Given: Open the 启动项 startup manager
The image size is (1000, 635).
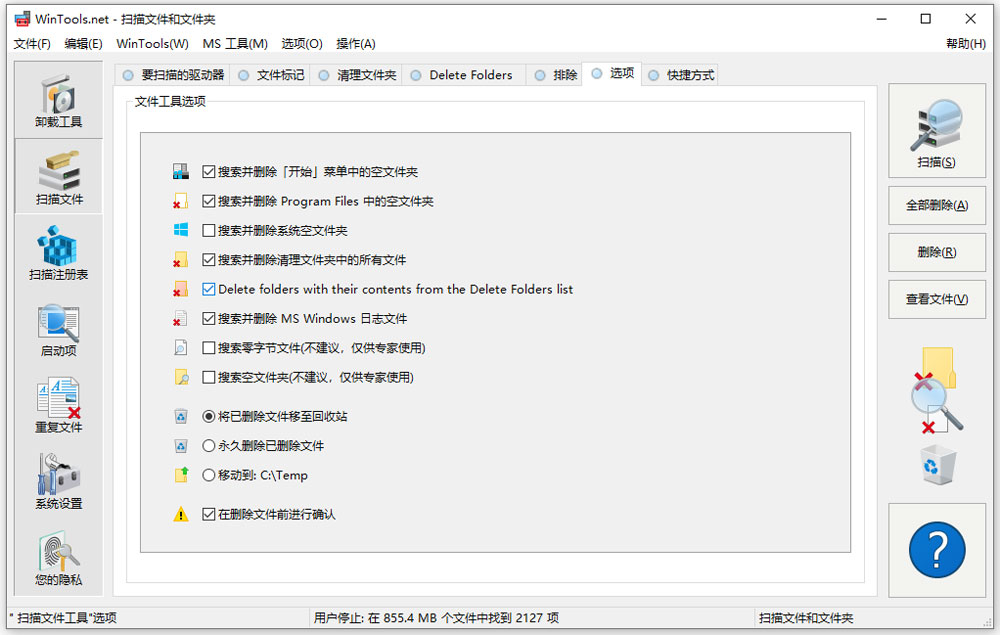Looking at the screenshot, I should click(59, 330).
